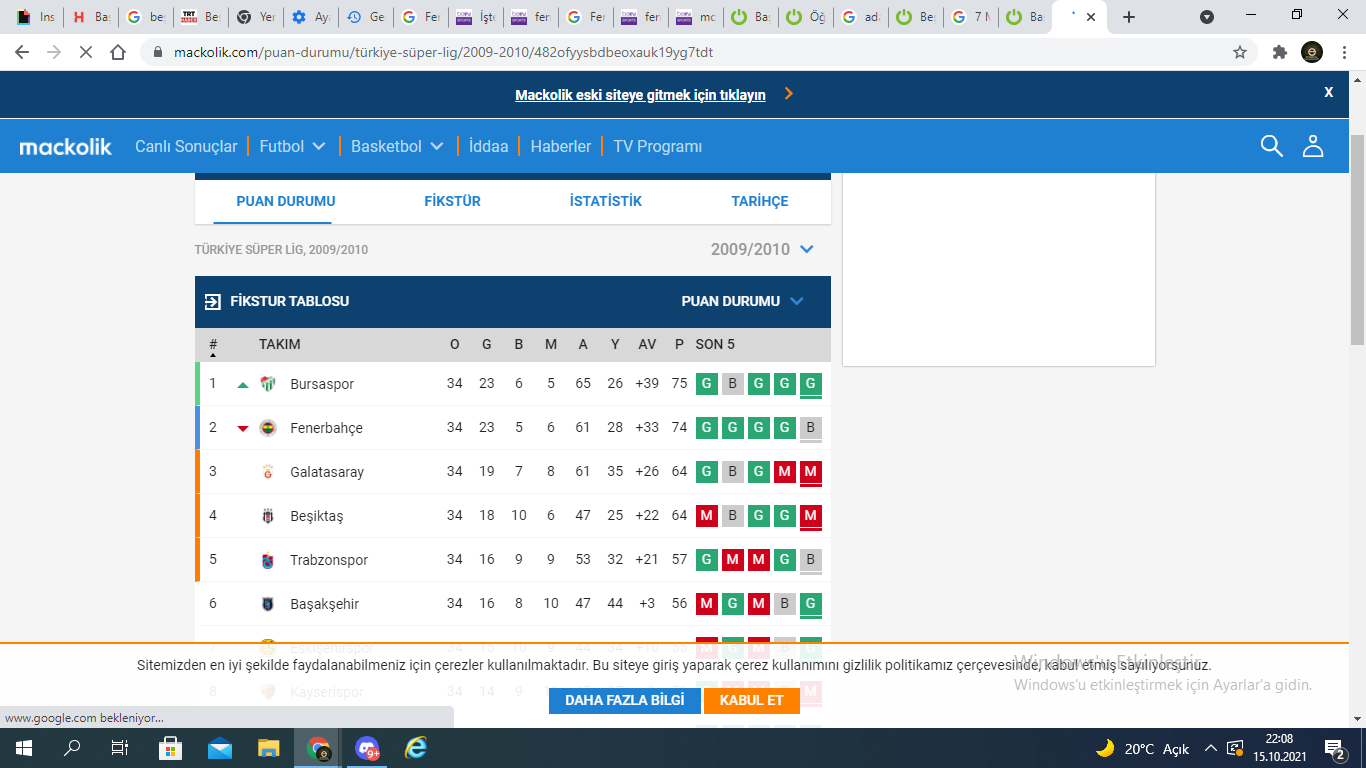Open the search magnifier on Mackolik header
The height and width of the screenshot is (768, 1366).
point(1271,146)
